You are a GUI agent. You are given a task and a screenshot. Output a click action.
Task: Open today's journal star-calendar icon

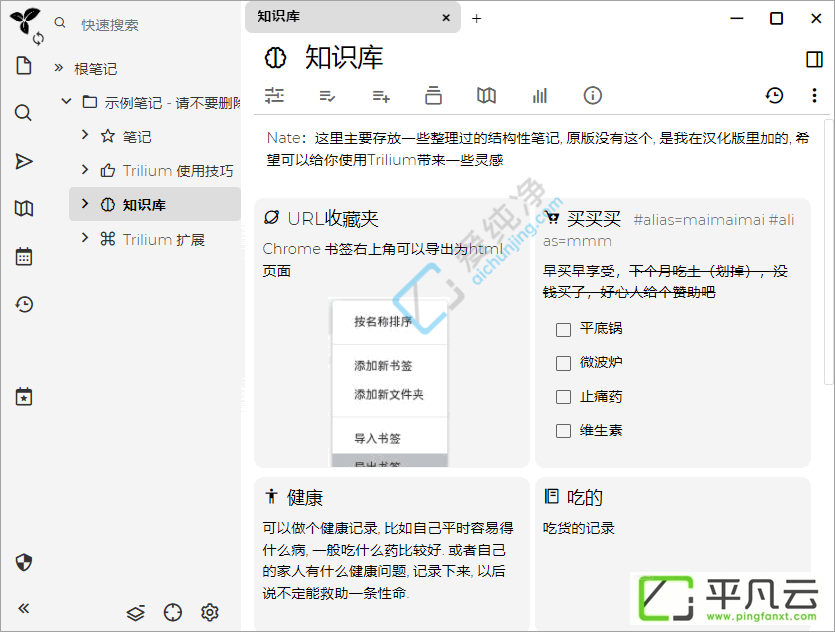tap(24, 397)
